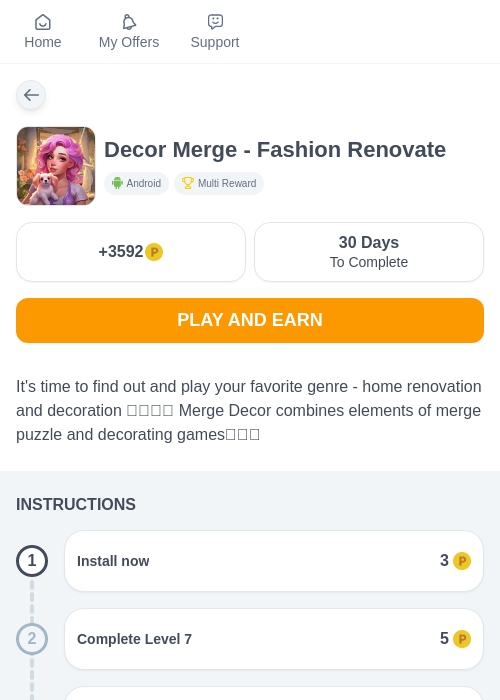The height and width of the screenshot is (700, 500).
Task: Click the Support chat smiley icon
Action: coord(215,21)
